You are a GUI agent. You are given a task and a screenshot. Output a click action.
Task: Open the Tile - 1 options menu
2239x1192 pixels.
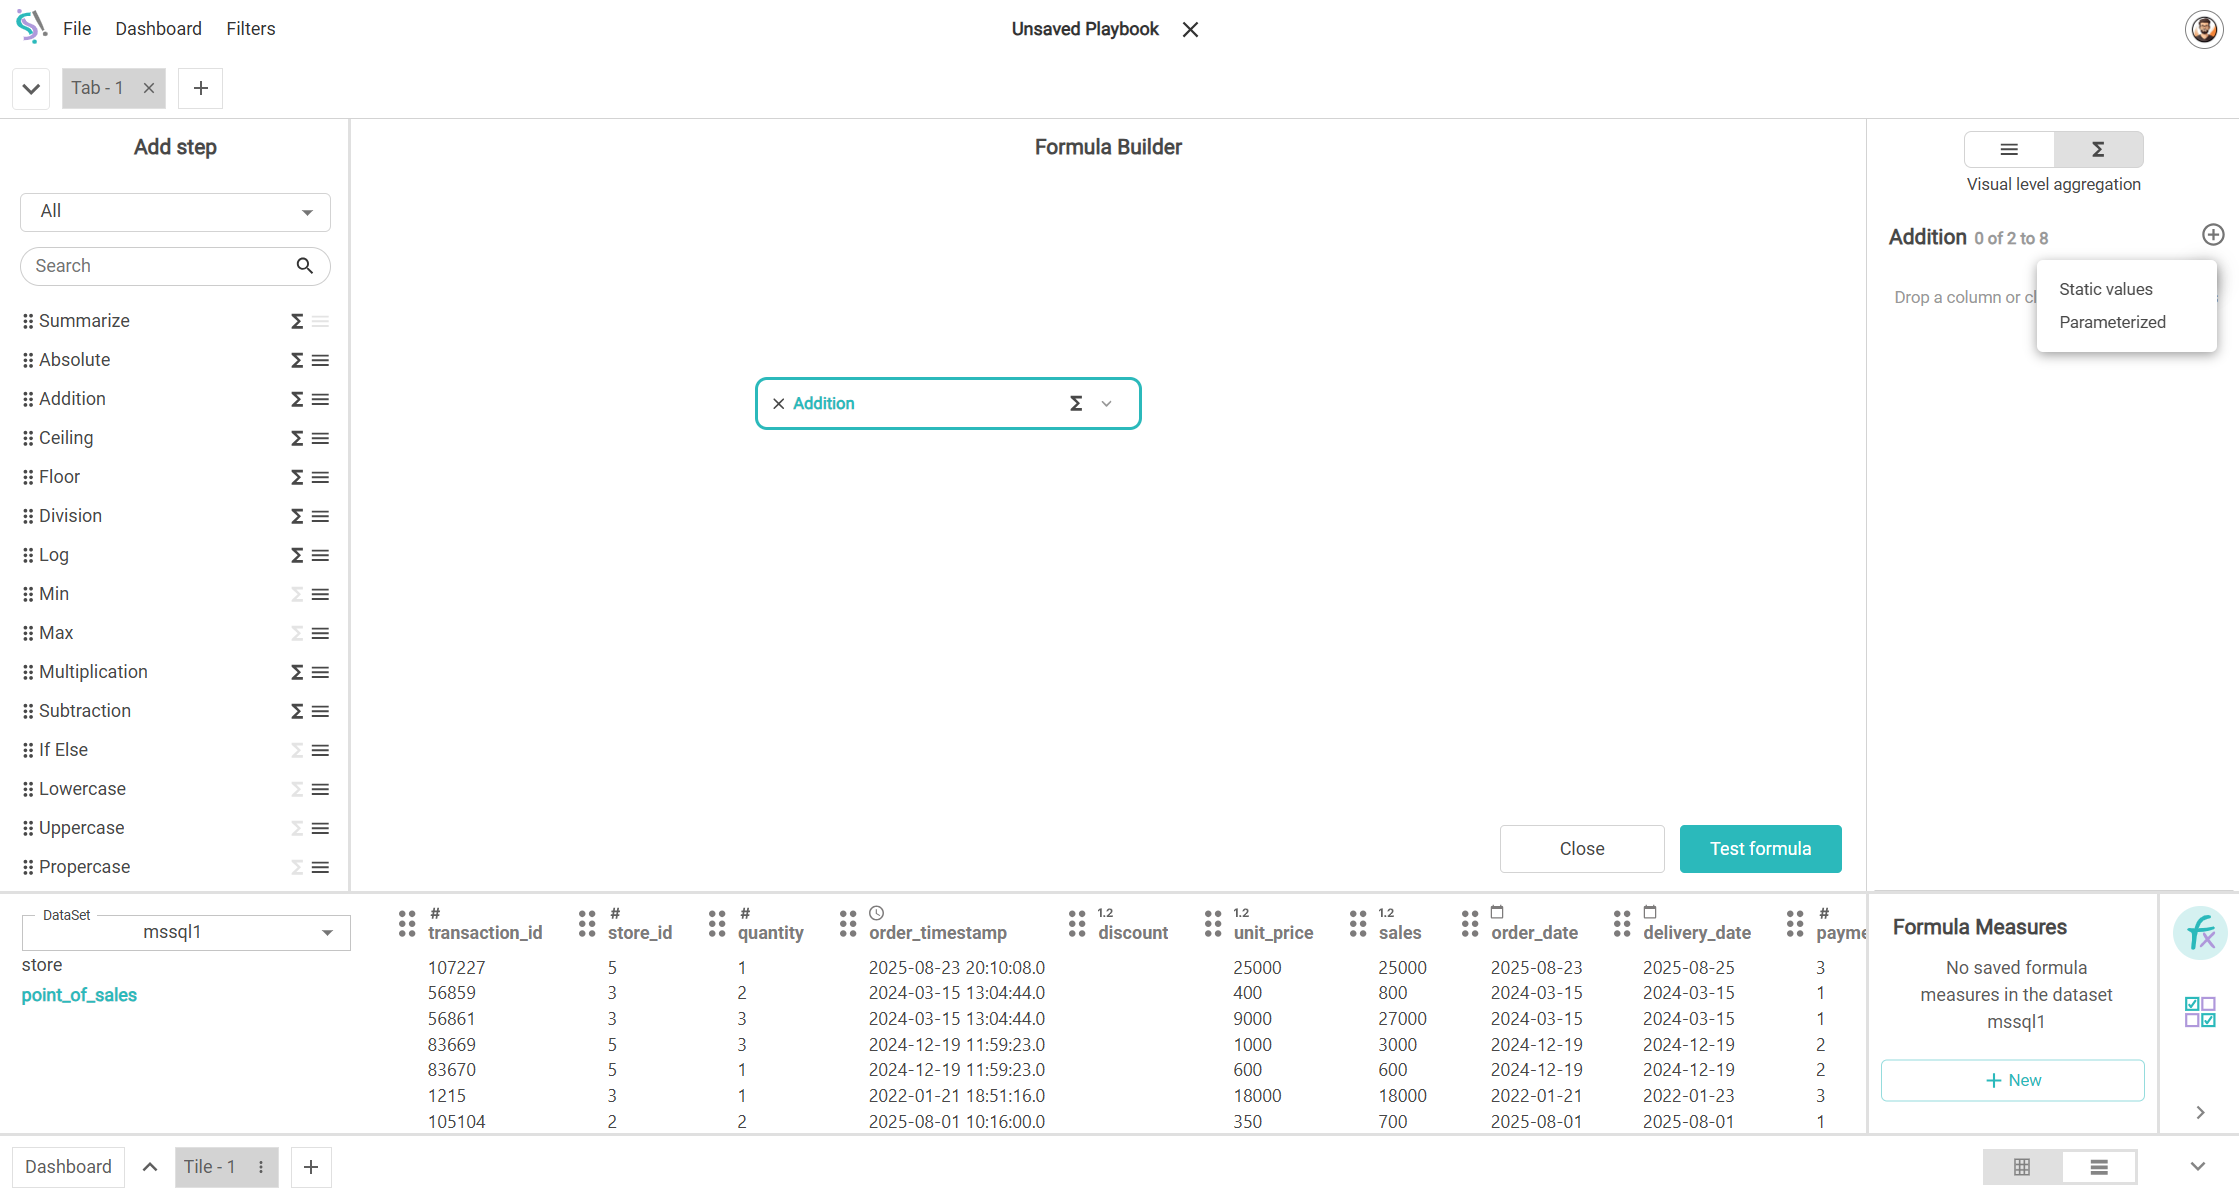[261, 1167]
